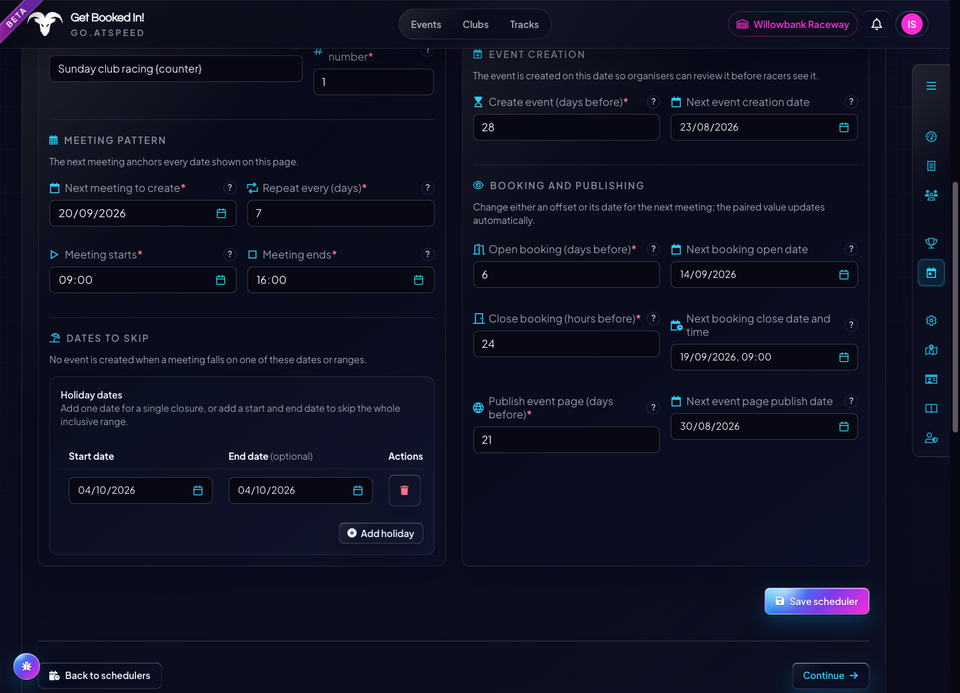Show help for Meeting starts

[x=230, y=254]
